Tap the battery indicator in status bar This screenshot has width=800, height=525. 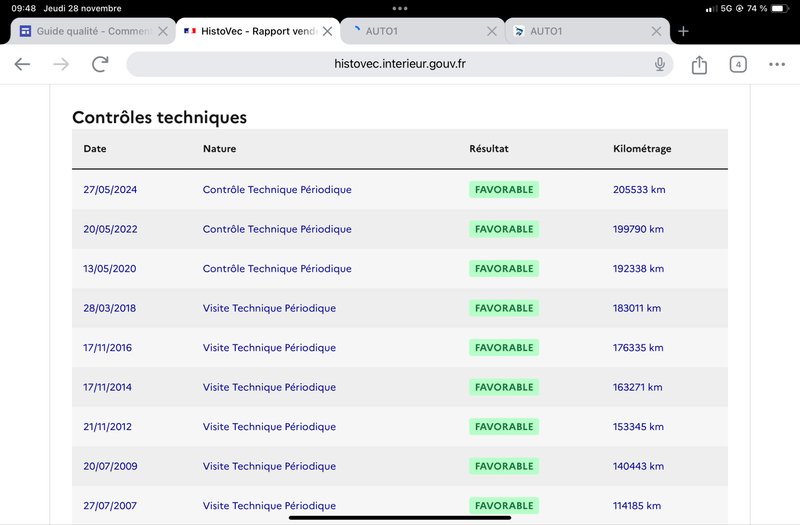(x=780, y=8)
